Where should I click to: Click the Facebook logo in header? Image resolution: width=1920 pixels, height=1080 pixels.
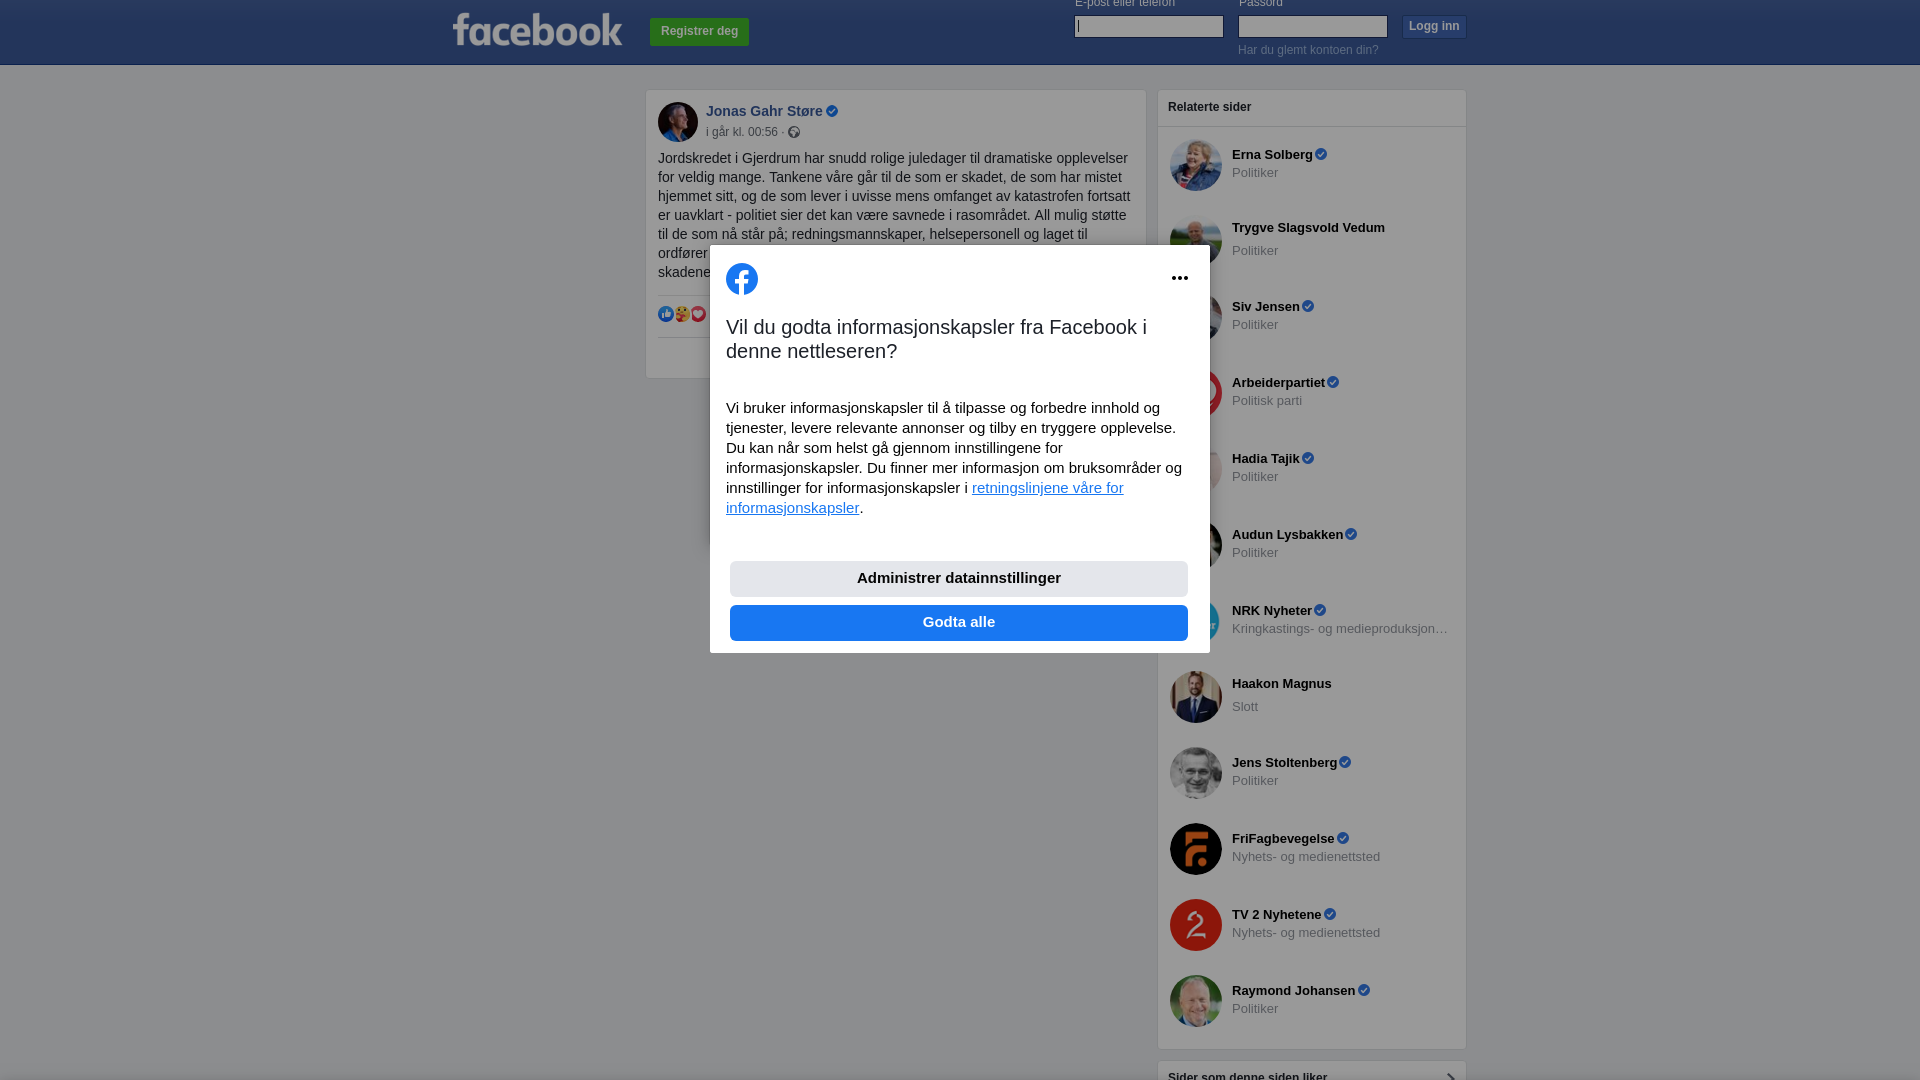[537, 30]
